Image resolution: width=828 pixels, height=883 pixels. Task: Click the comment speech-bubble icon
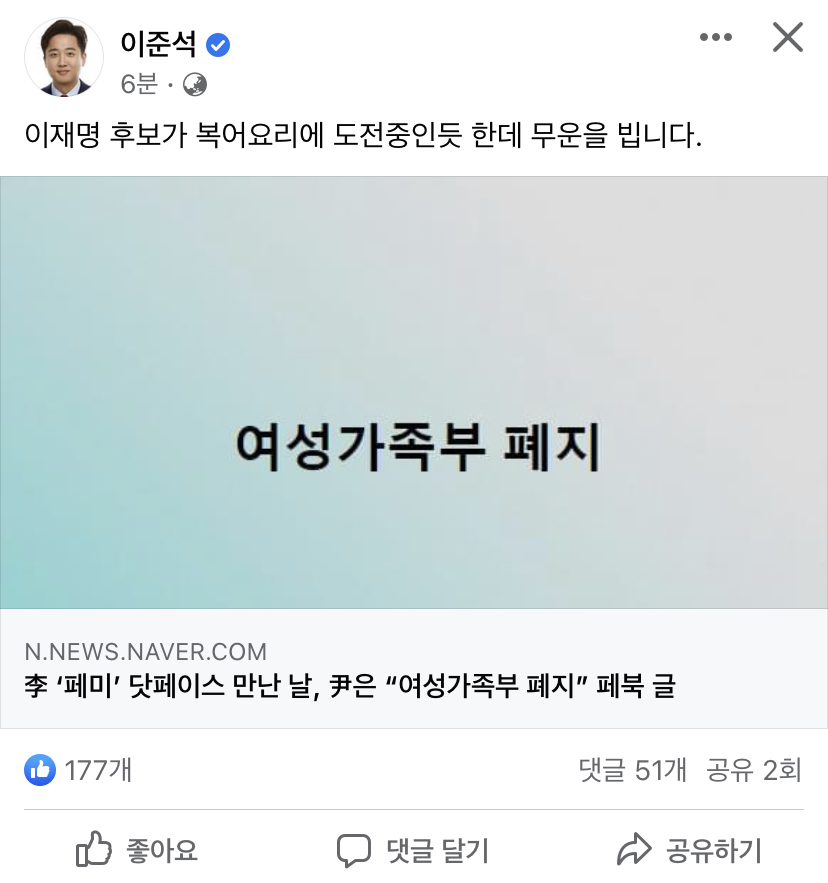coord(354,850)
